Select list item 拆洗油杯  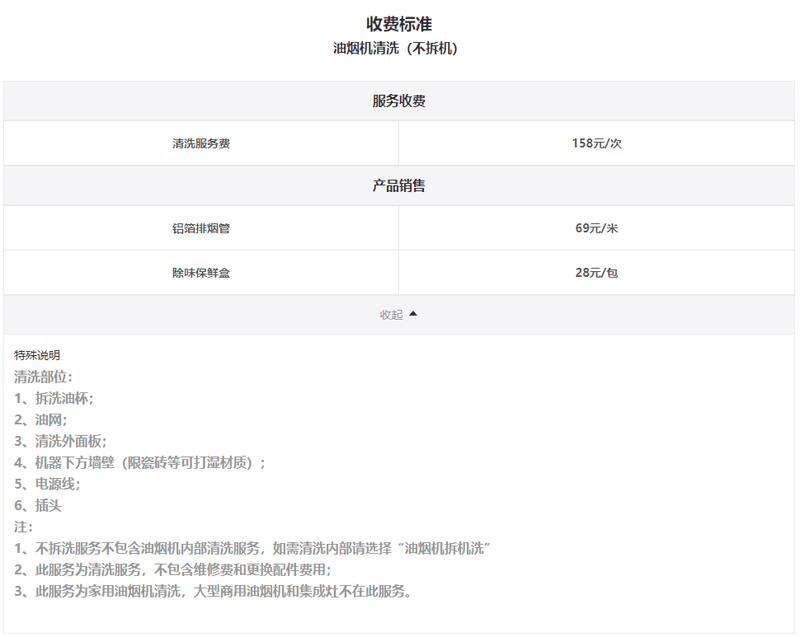point(54,398)
